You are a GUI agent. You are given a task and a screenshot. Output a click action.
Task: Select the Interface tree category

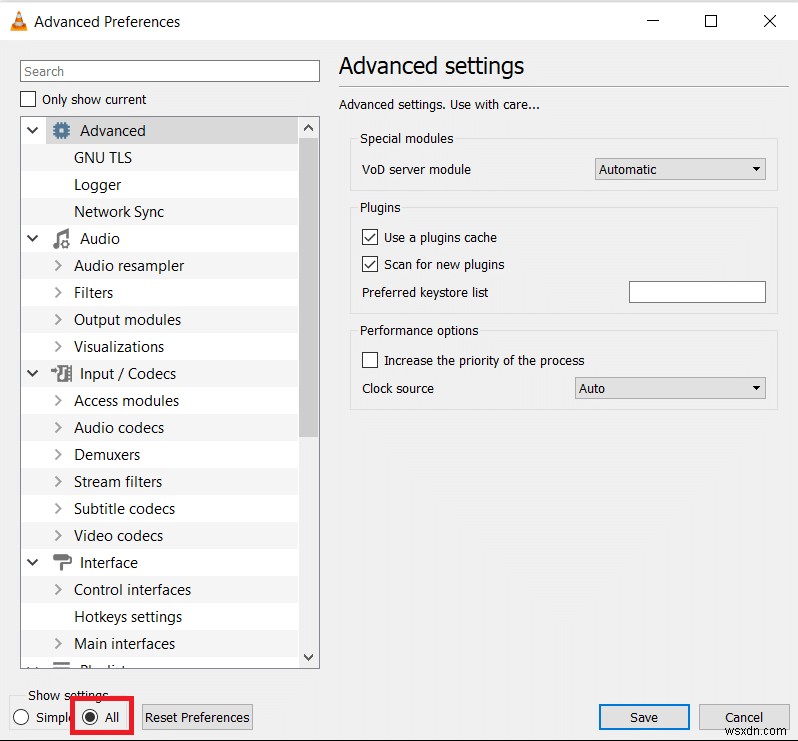click(x=109, y=562)
